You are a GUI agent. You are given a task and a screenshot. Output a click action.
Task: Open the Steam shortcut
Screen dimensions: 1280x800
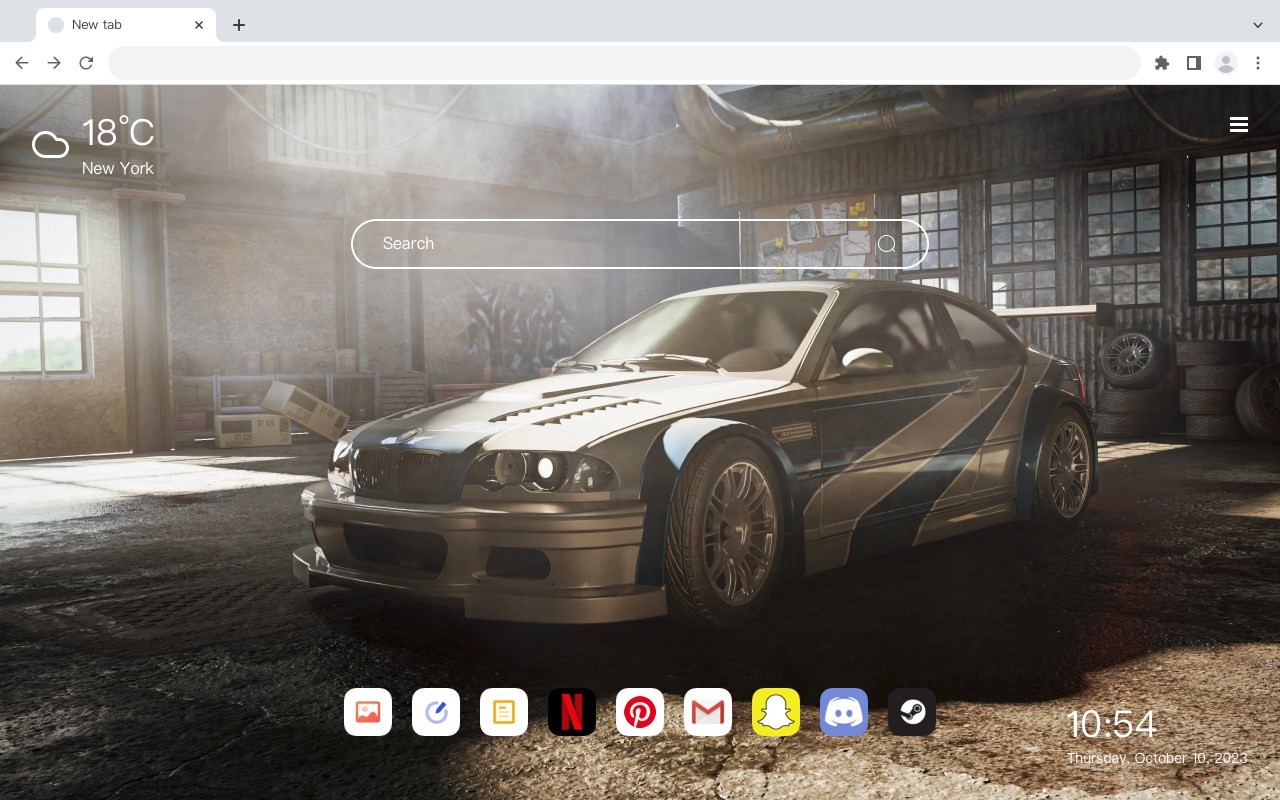(x=912, y=712)
